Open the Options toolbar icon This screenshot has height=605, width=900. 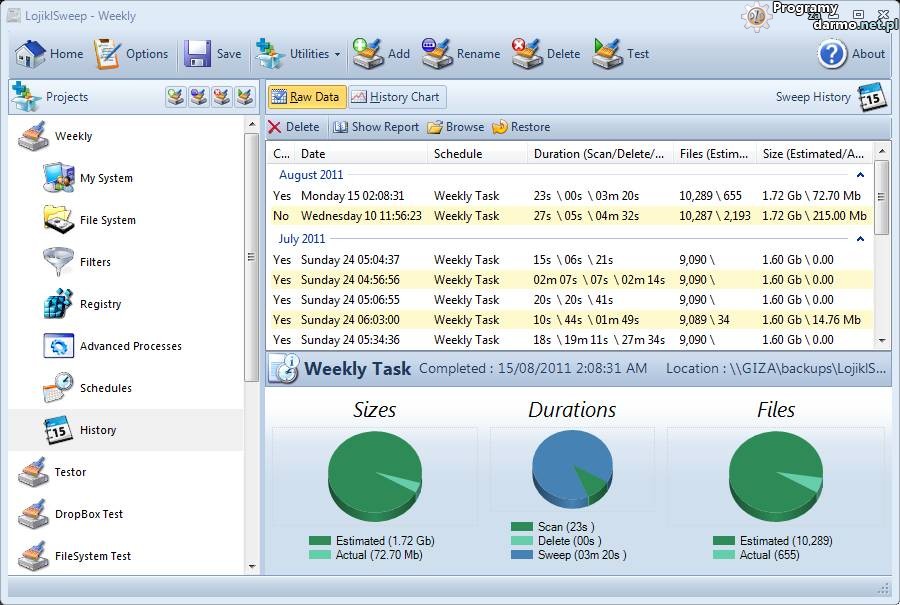tap(108, 54)
